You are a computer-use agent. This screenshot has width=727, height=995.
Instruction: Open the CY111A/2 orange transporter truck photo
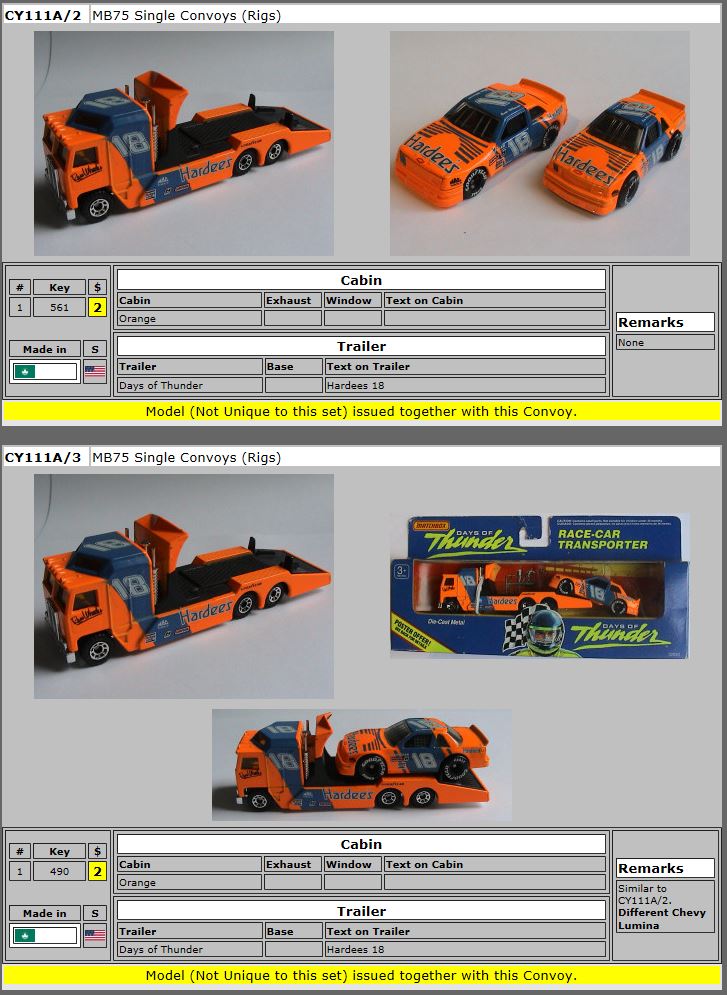click(184, 143)
